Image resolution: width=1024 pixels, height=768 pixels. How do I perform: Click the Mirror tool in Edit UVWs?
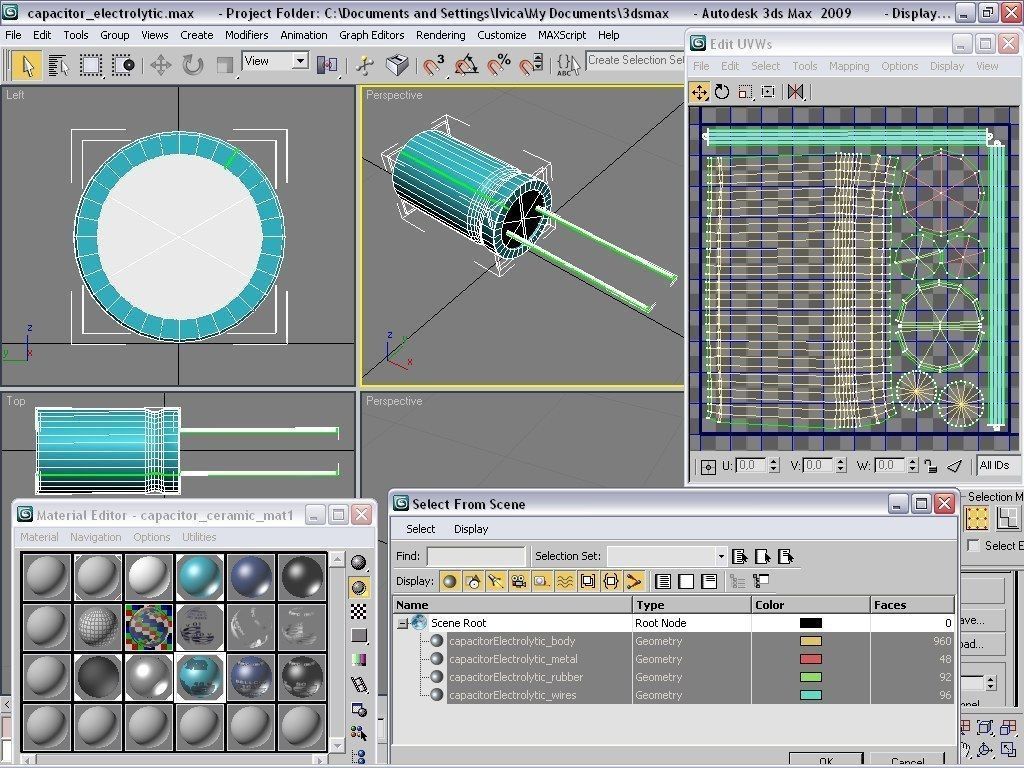795,92
